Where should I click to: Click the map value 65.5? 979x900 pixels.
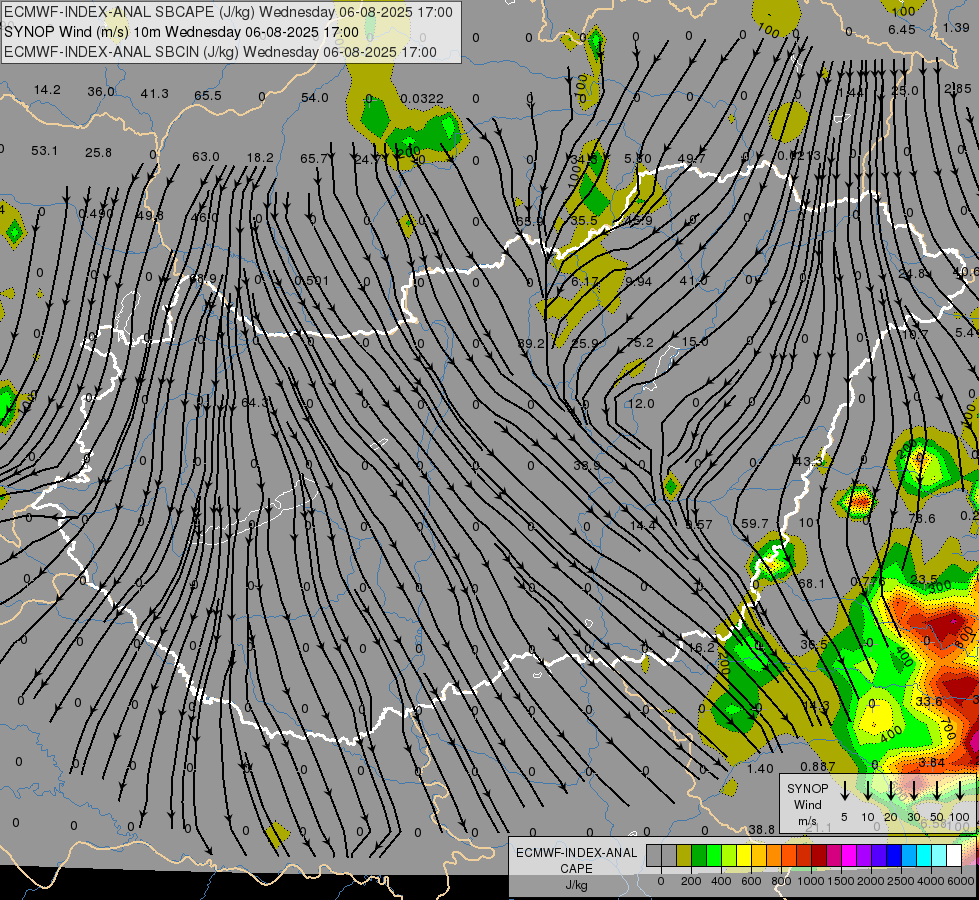click(208, 96)
